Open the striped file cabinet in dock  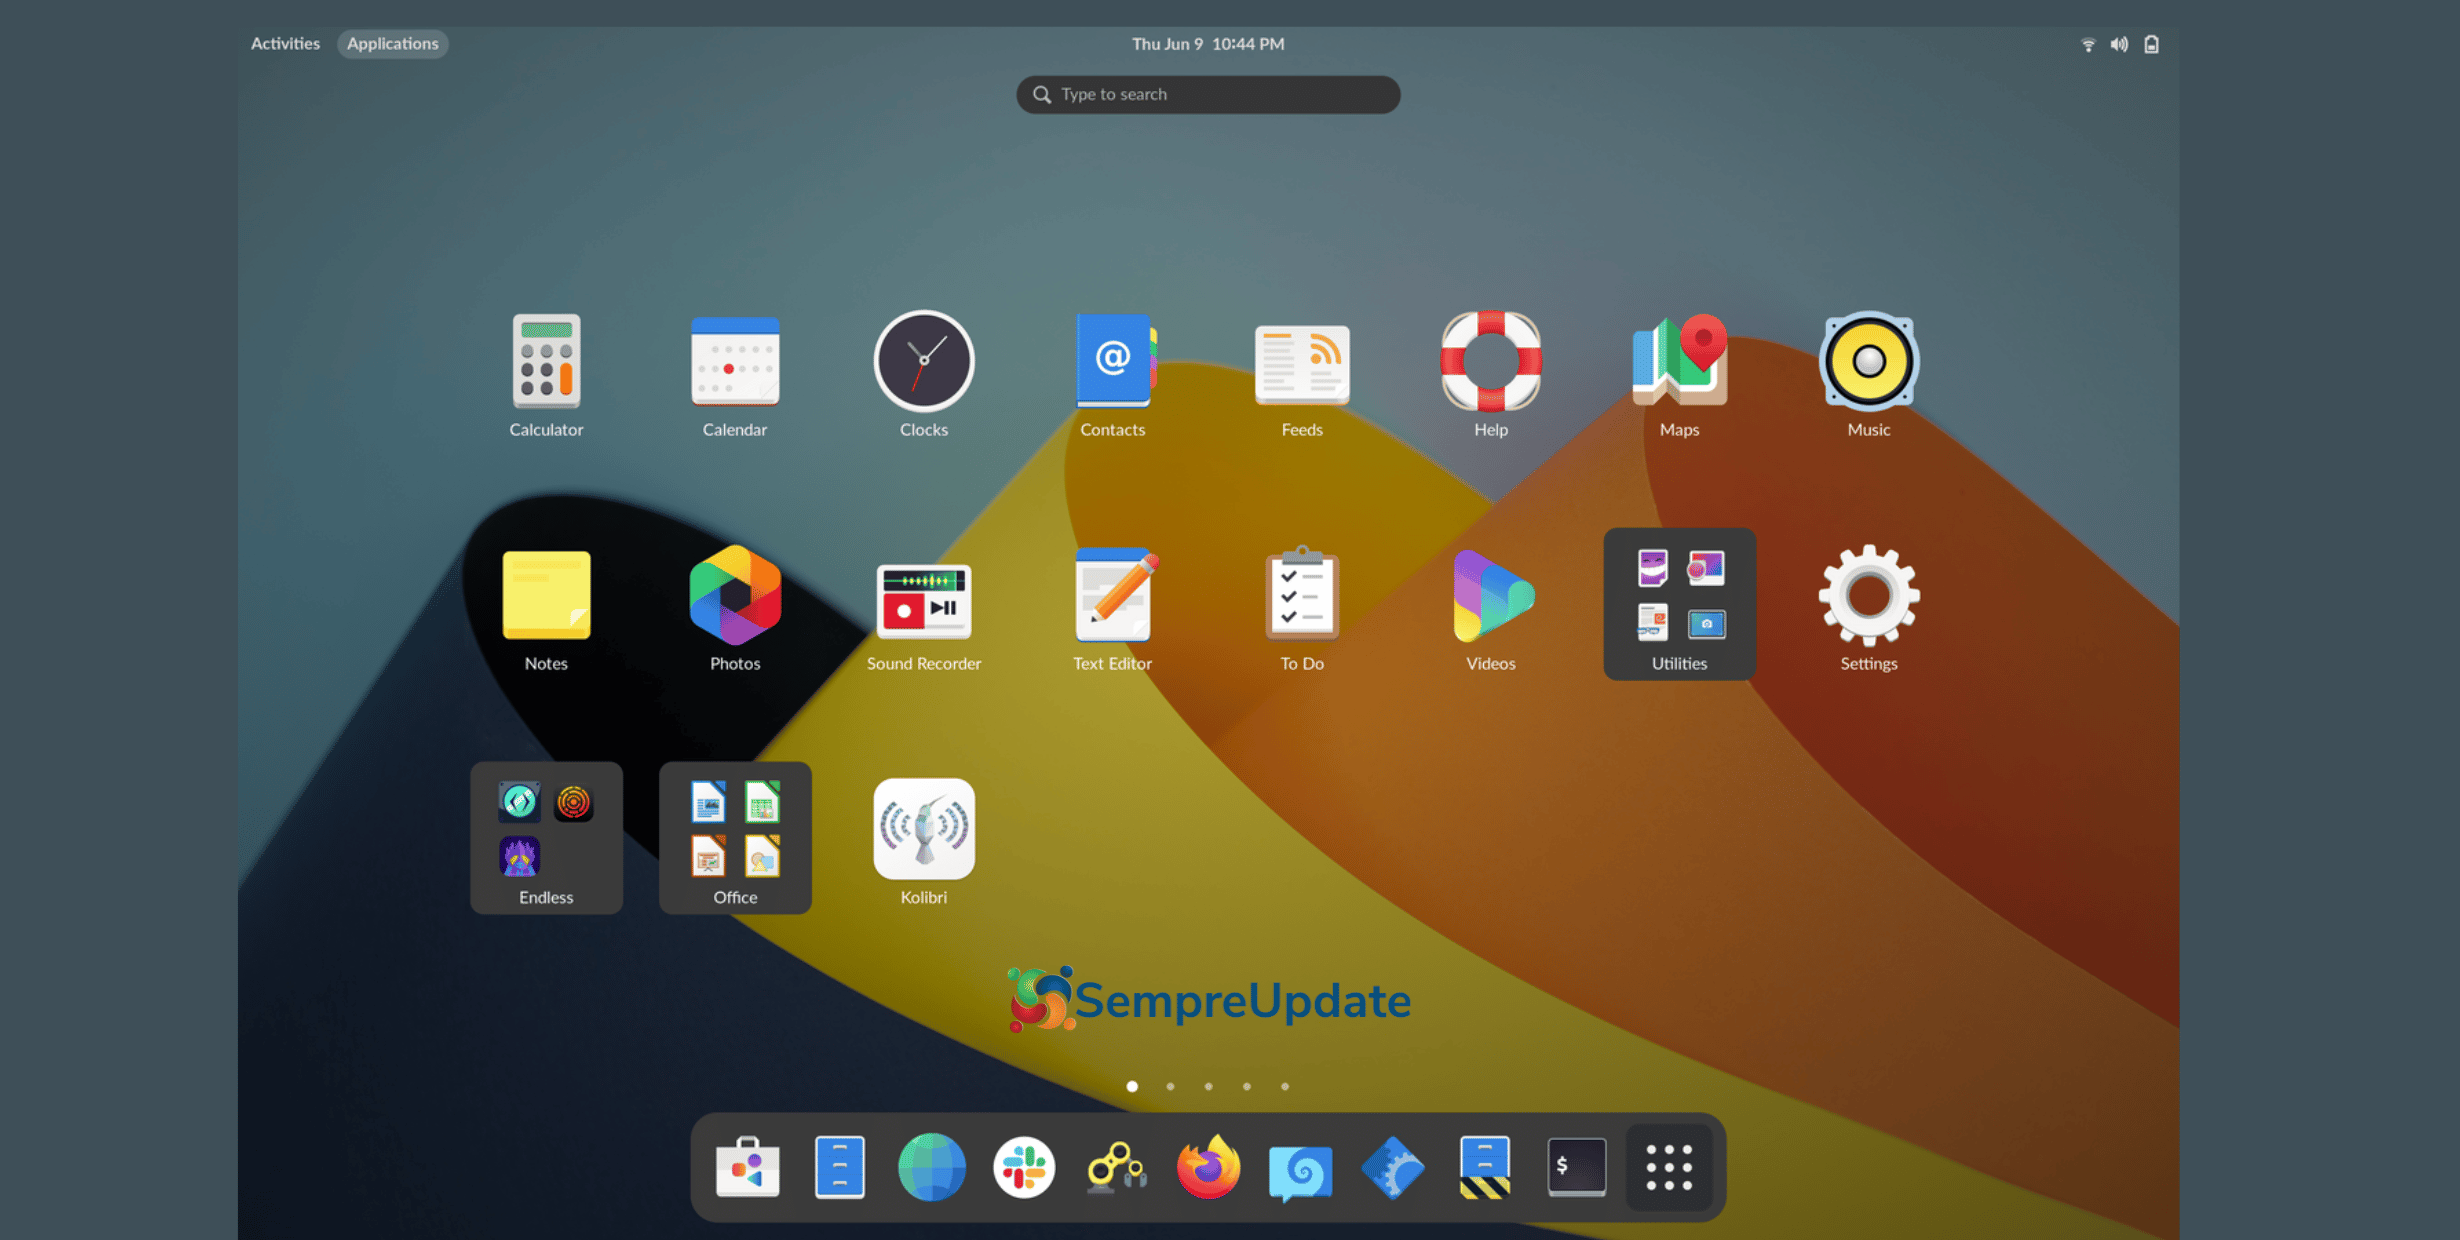(x=1485, y=1167)
